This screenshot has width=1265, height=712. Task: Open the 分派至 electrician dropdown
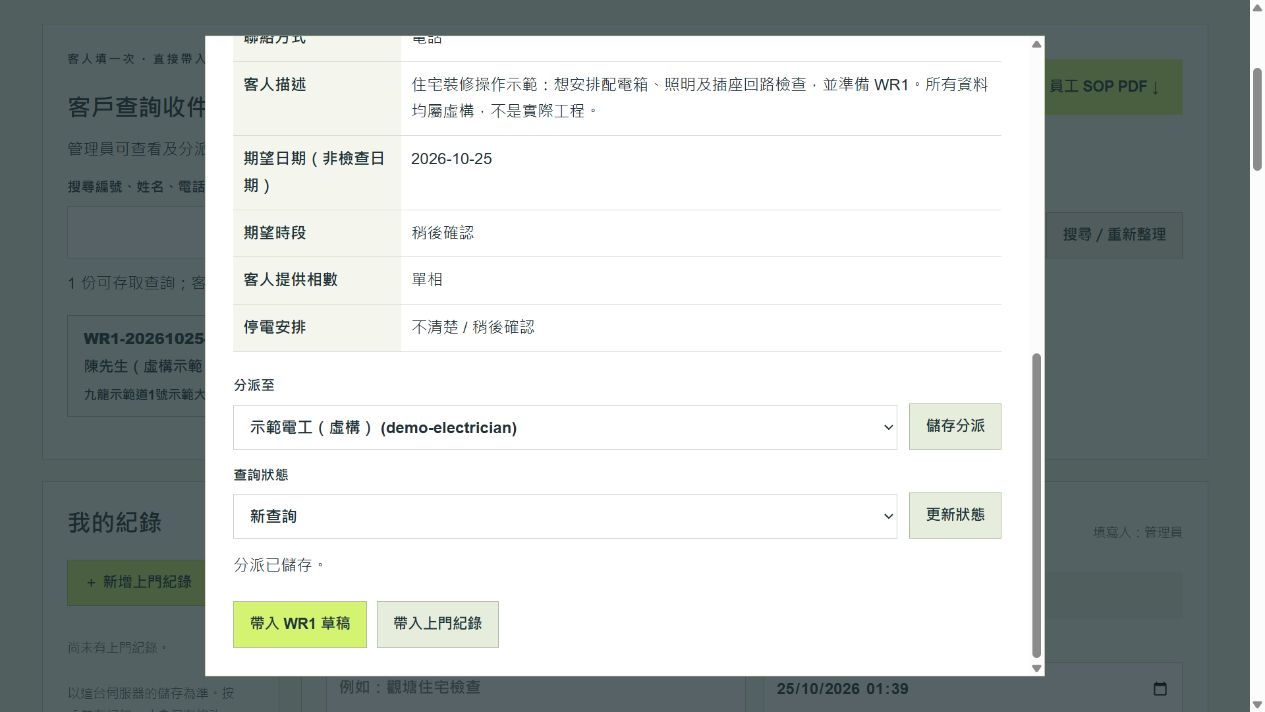coord(565,427)
